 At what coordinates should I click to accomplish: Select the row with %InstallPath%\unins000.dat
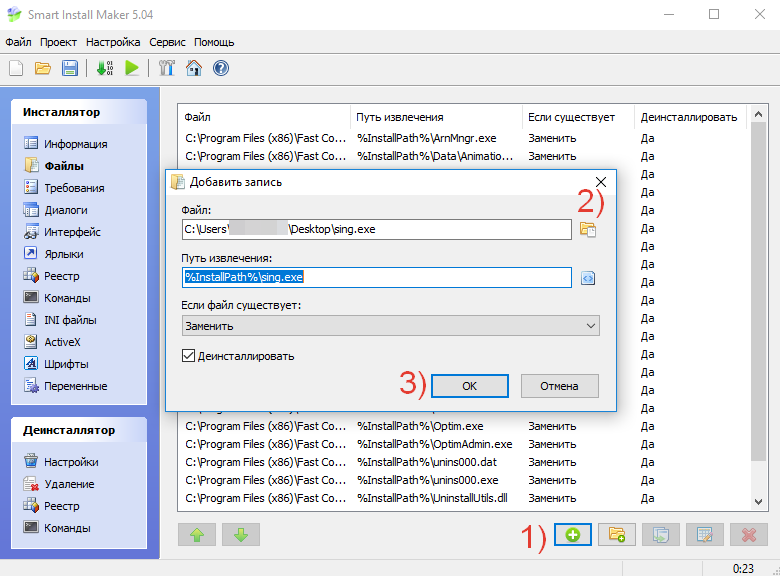[463, 462]
